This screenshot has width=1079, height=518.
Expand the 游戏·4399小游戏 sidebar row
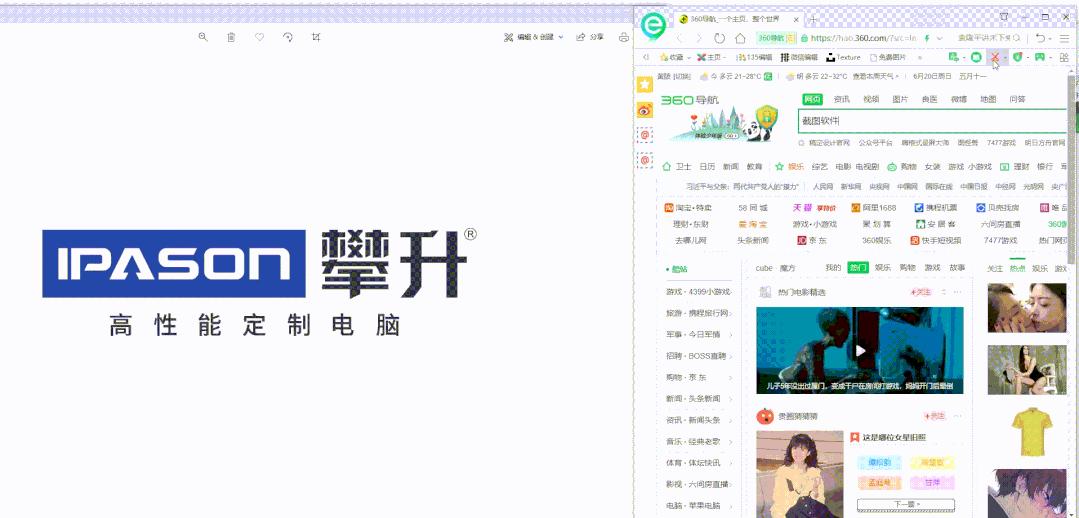coord(700,292)
